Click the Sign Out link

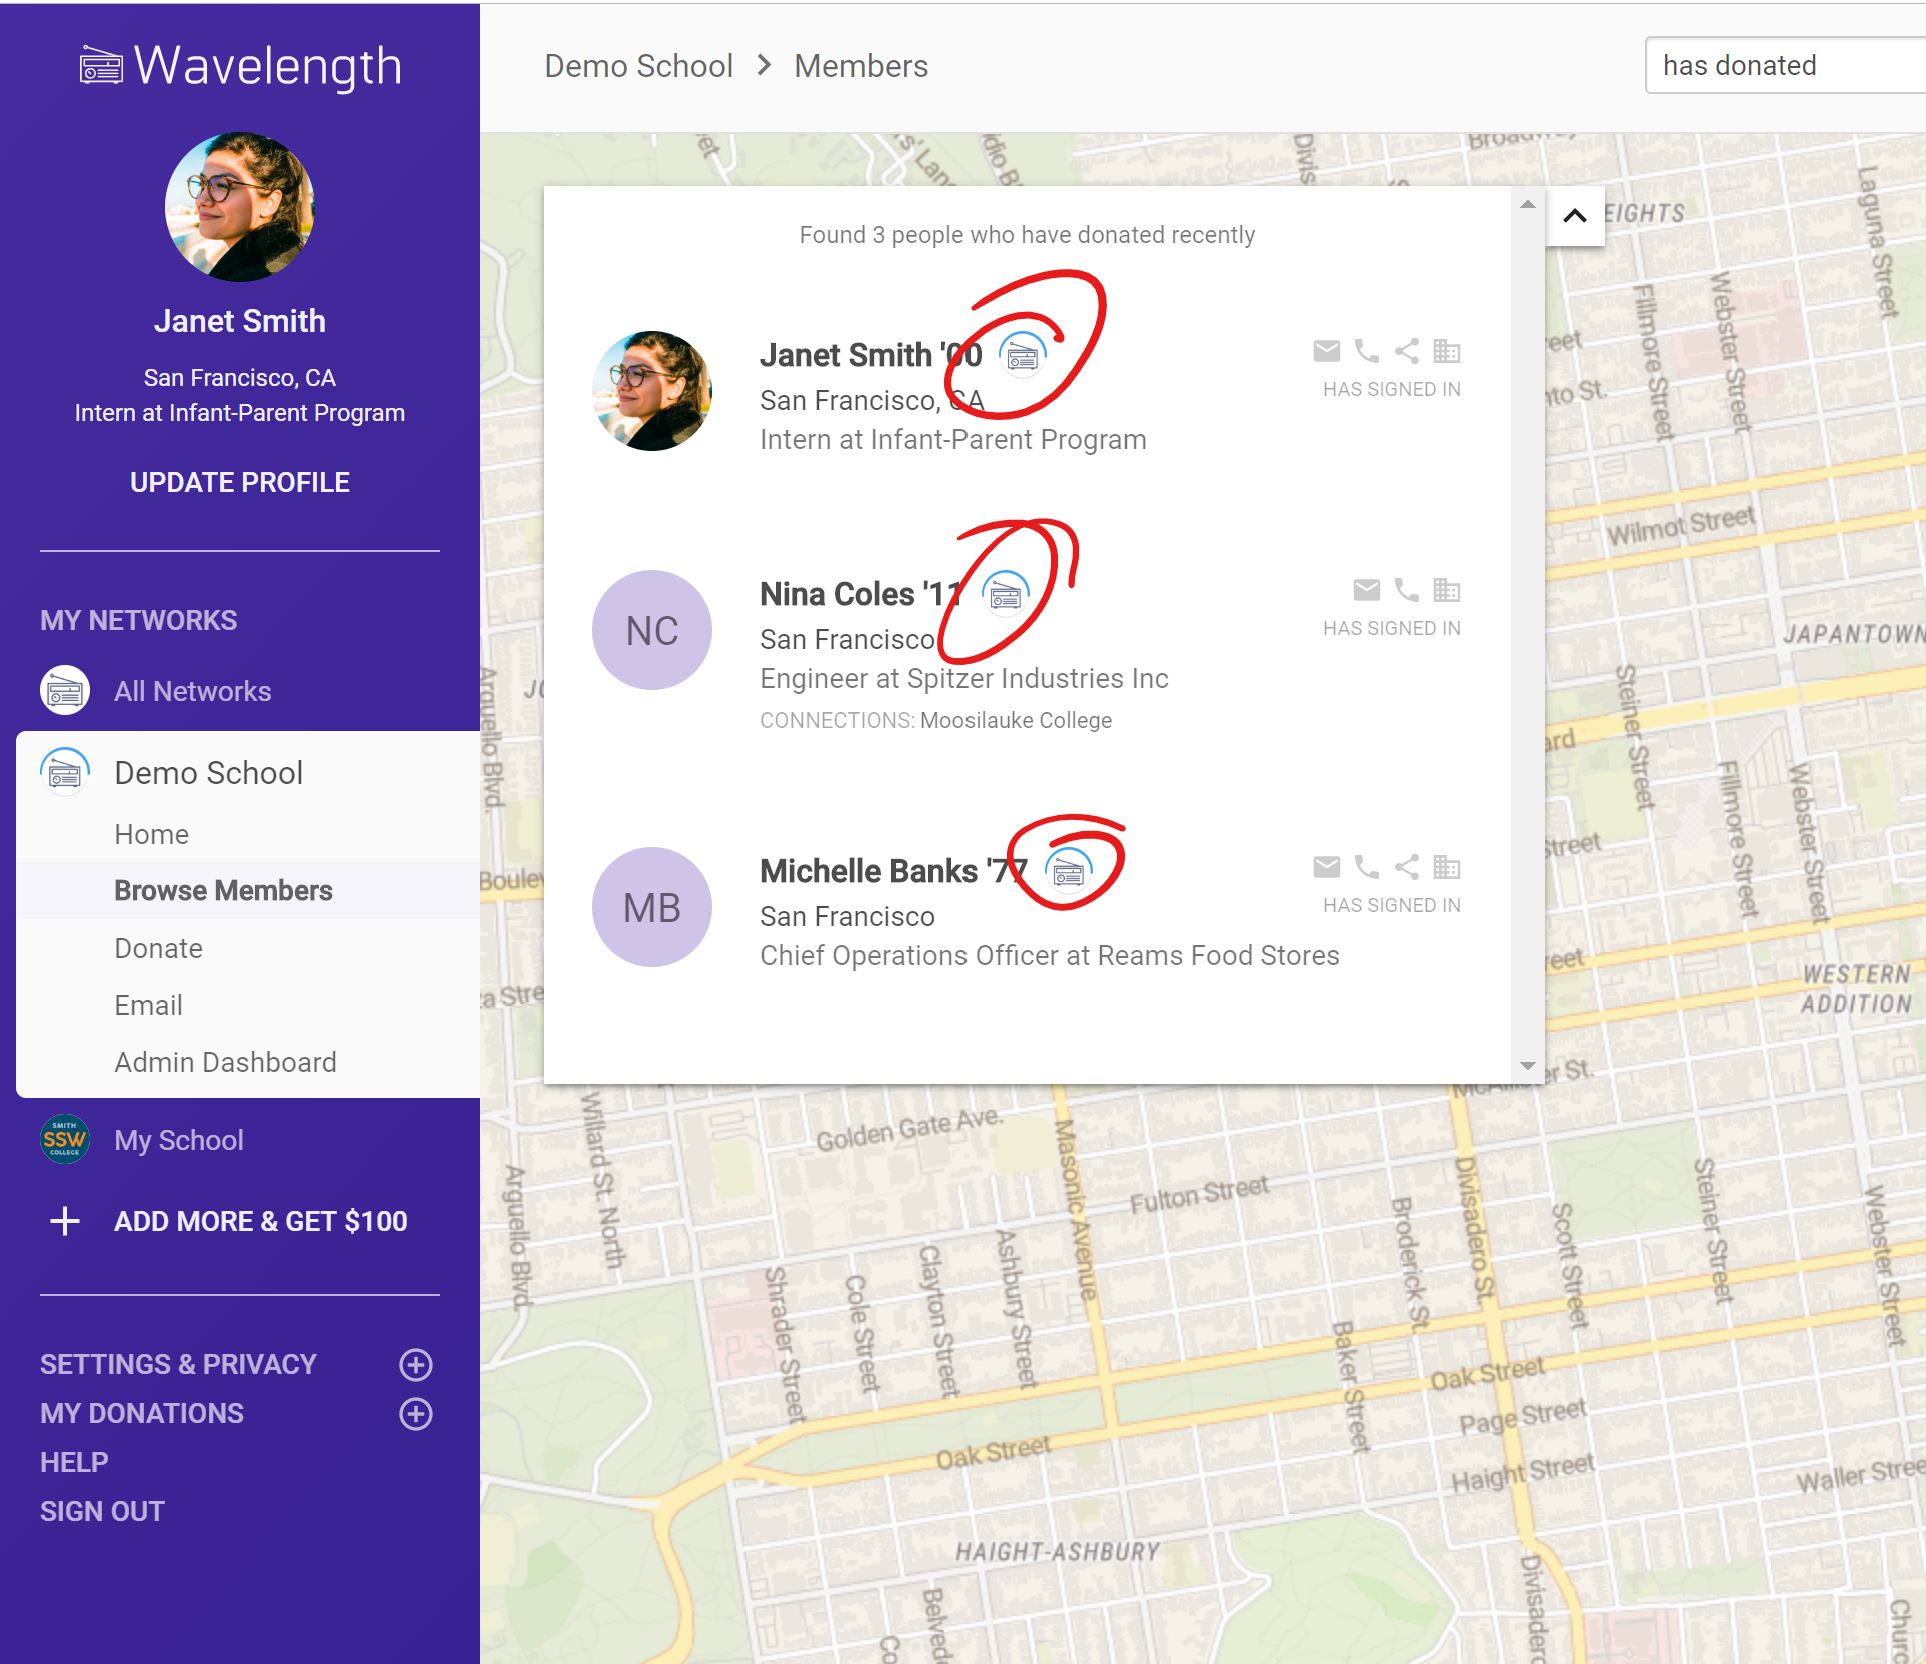click(102, 1511)
